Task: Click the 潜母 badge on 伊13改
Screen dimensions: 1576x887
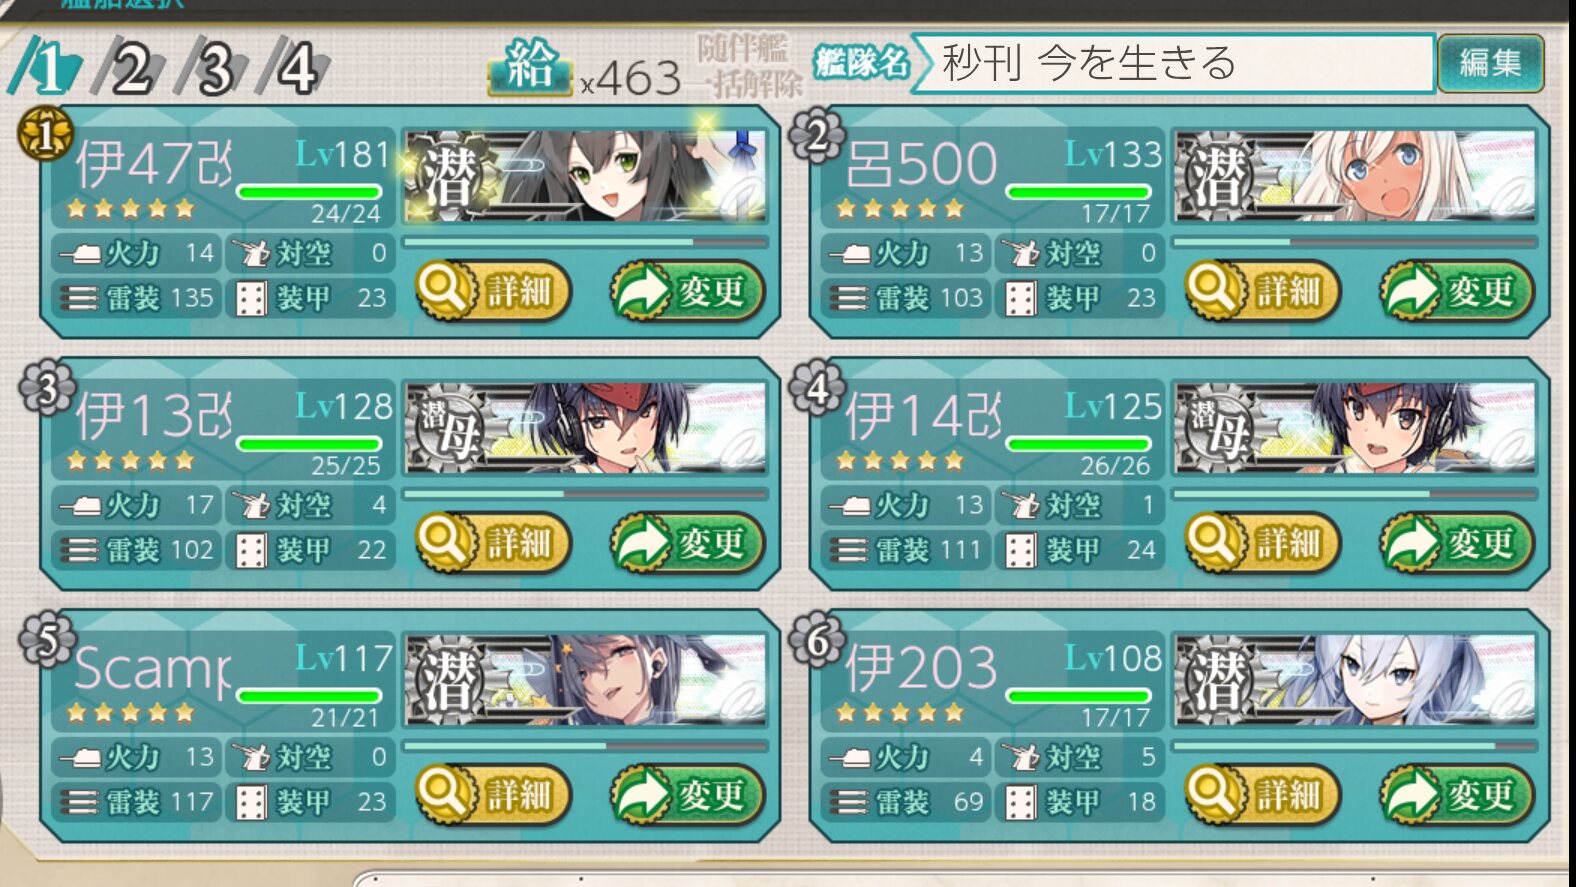Action: coord(448,429)
